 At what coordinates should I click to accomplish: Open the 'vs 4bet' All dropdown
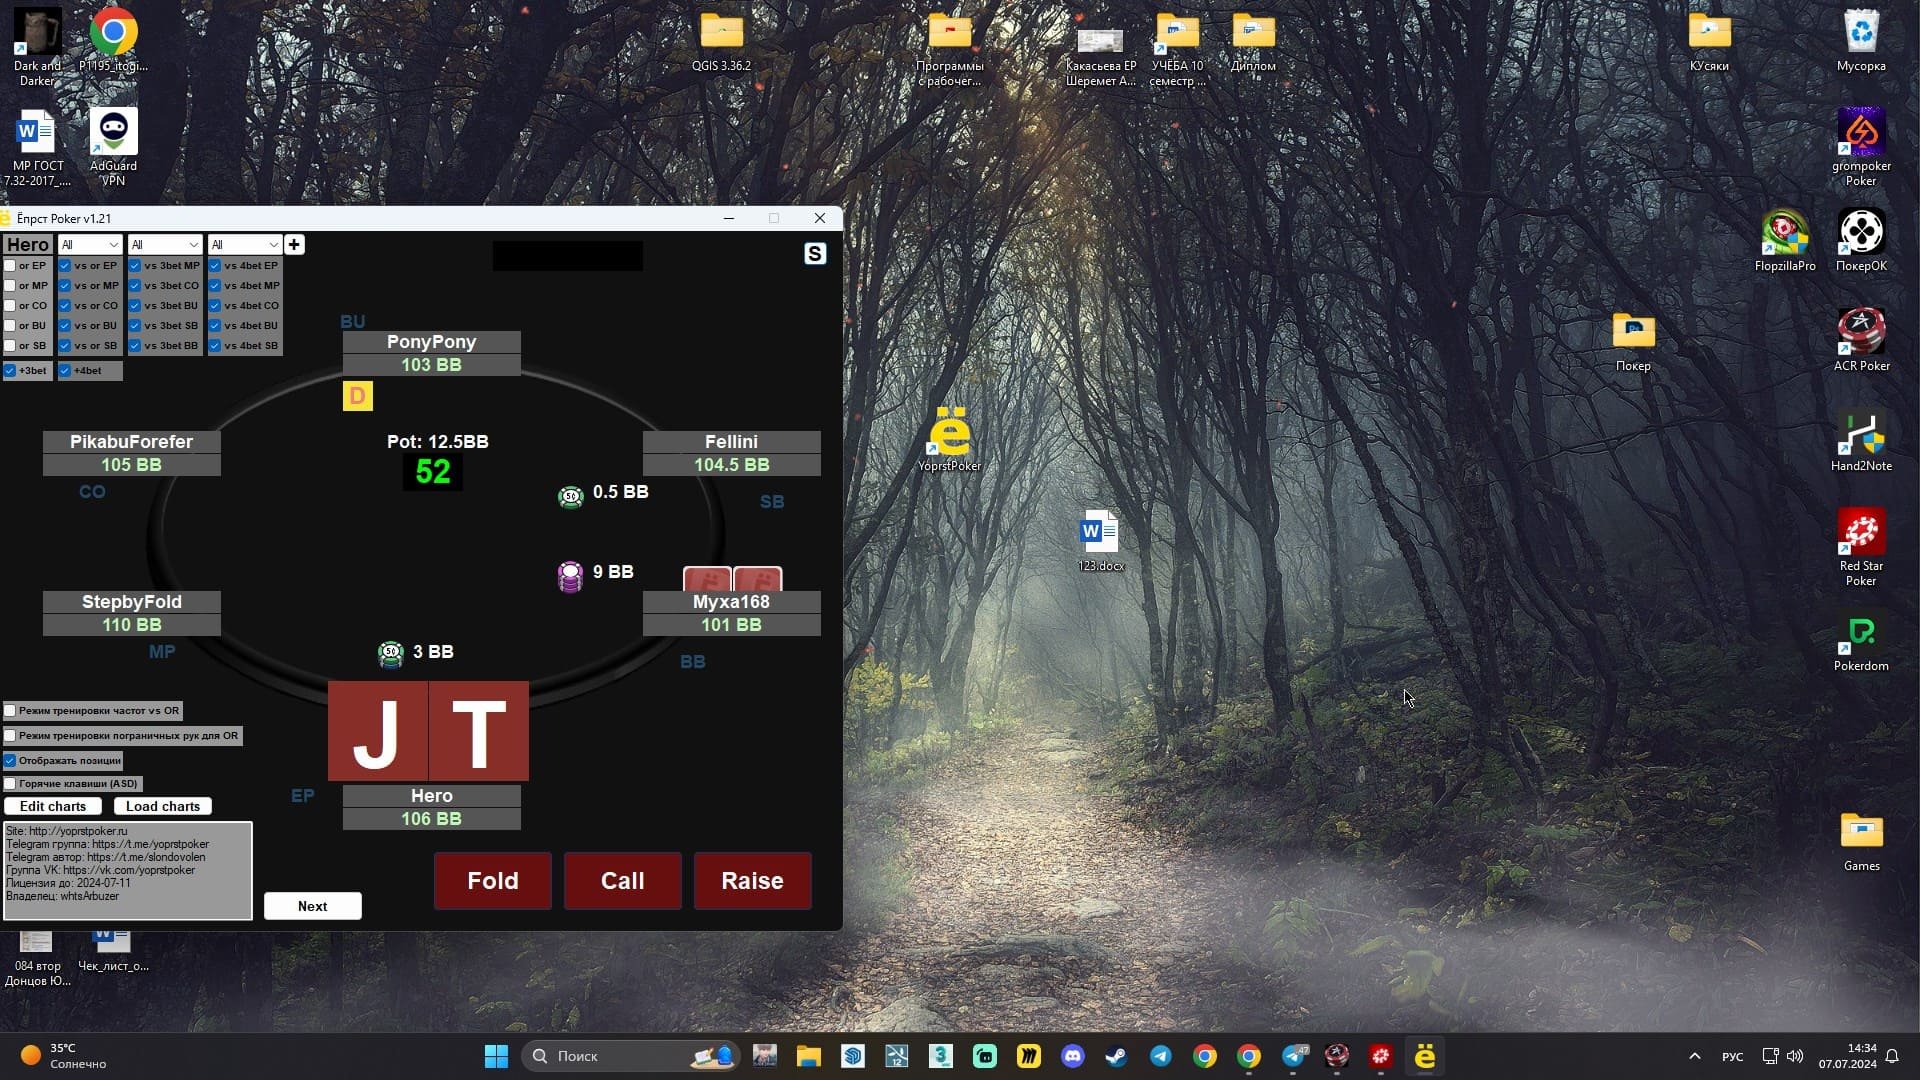245,245
